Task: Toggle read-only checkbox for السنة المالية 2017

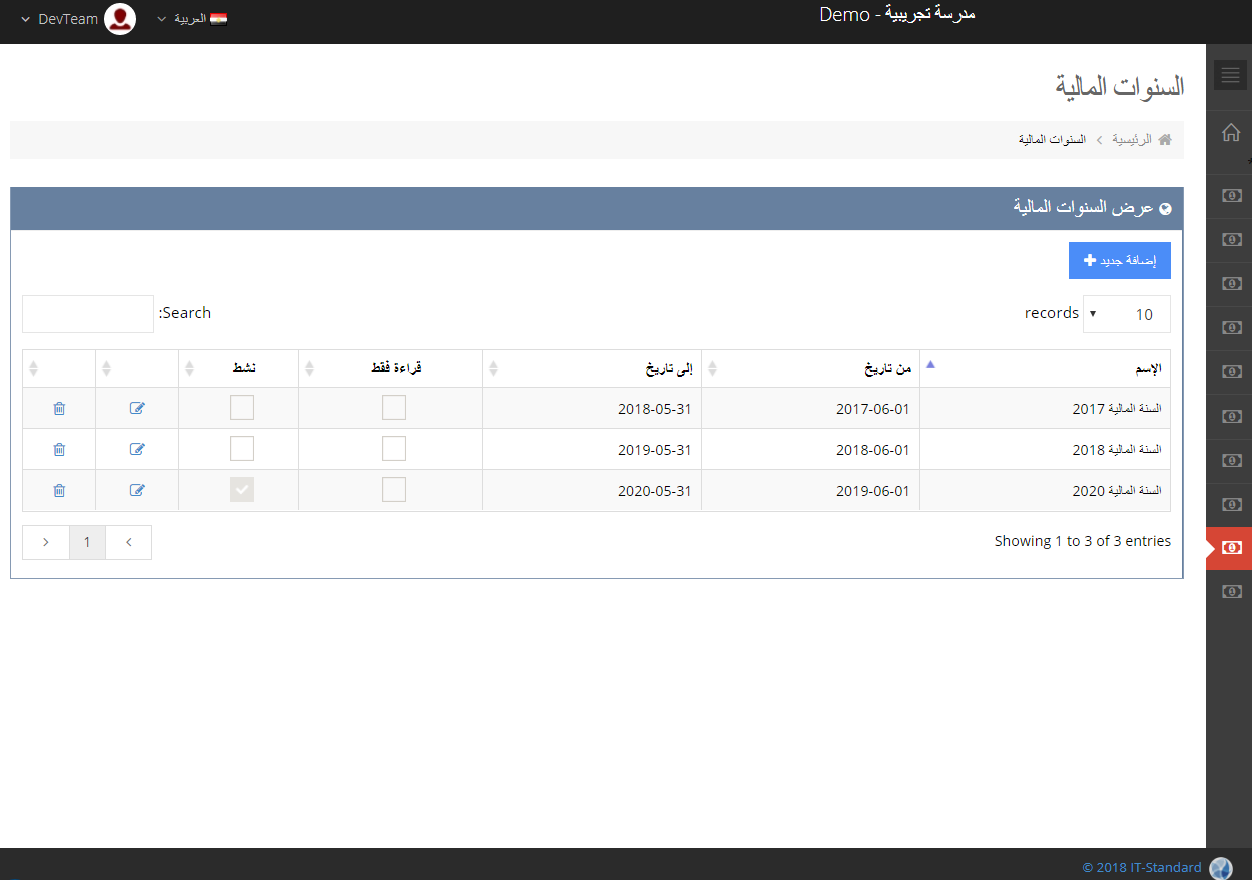Action: pos(394,408)
